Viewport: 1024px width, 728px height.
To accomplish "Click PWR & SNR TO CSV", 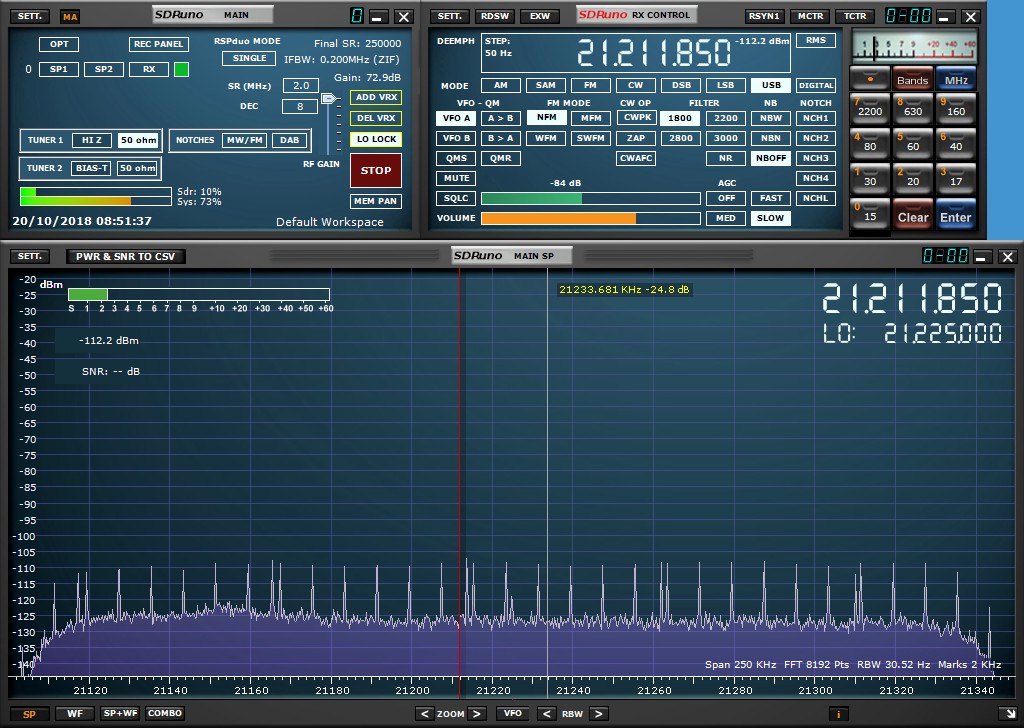I will 125,257.
